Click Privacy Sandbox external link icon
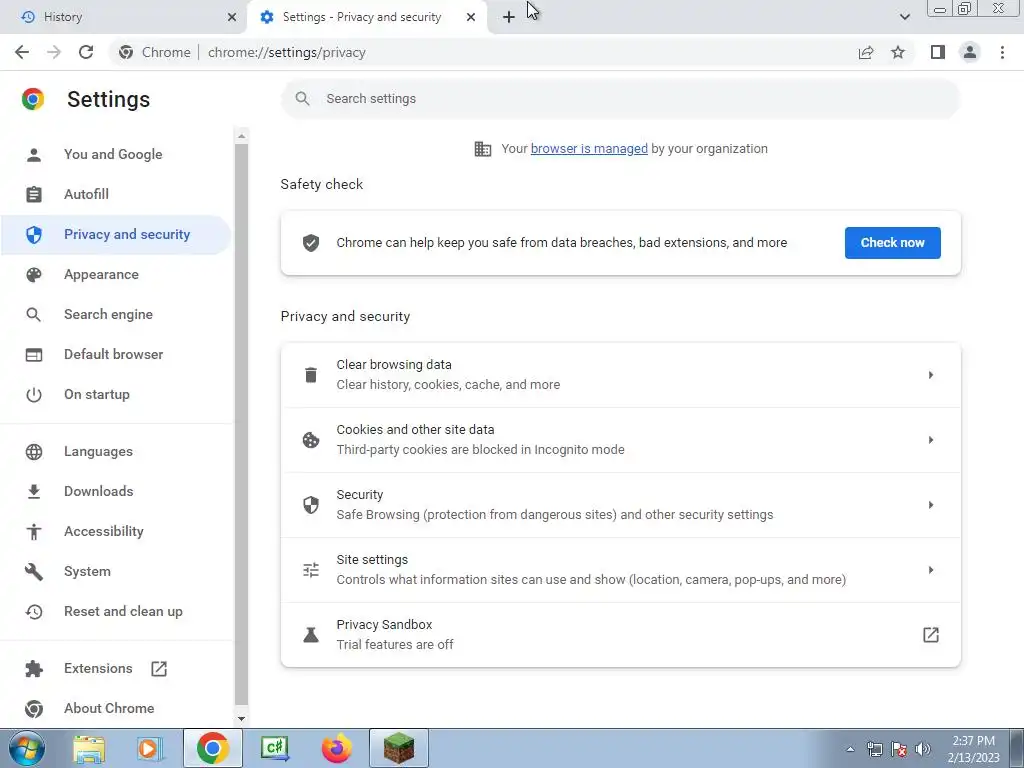The width and height of the screenshot is (1024, 768). pos(931,635)
